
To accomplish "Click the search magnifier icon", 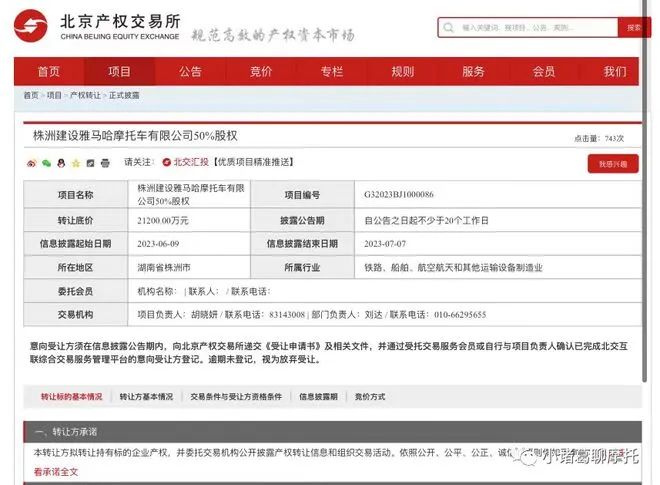I will click(449, 28).
